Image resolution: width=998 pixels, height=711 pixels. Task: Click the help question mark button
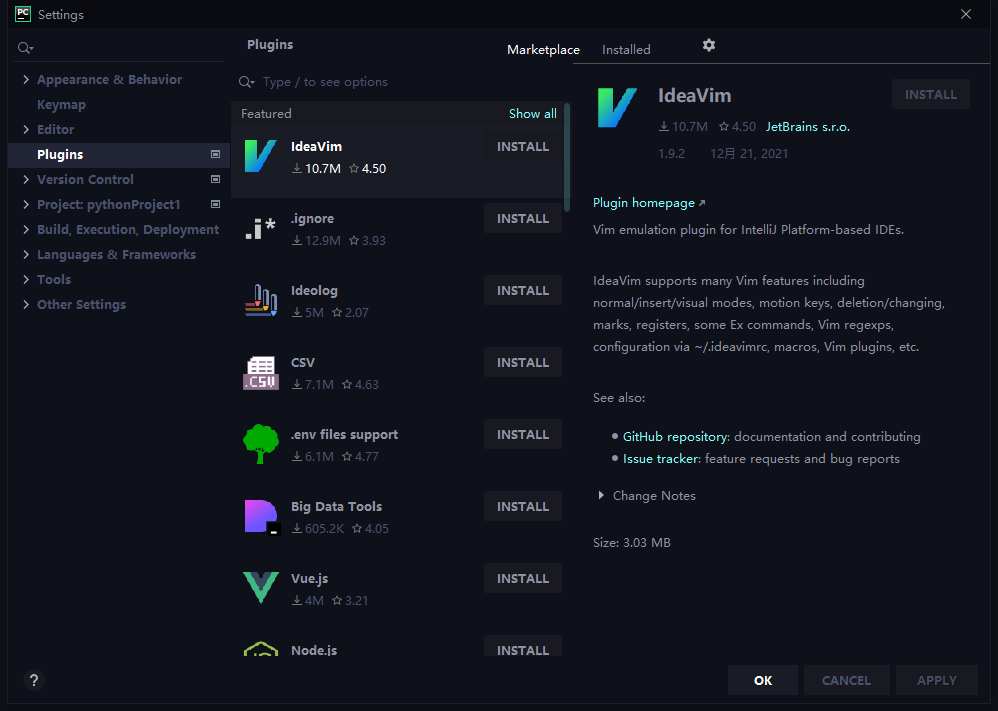34,680
